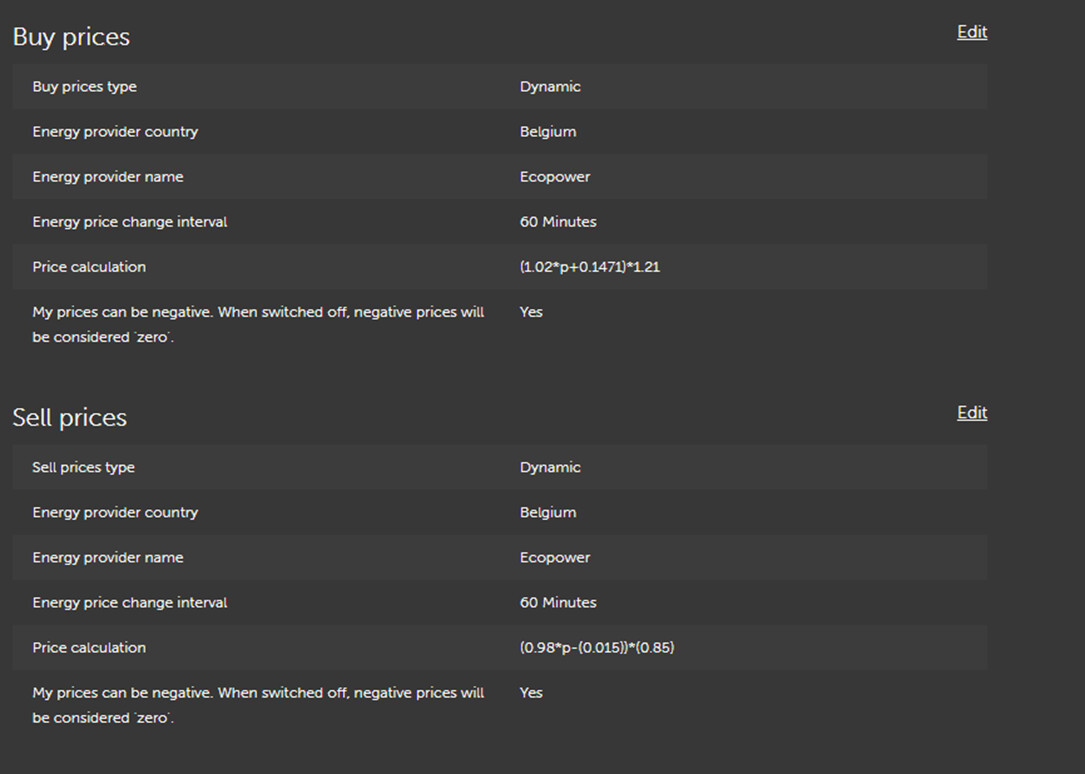Click the sell formula (0.98*p-(0.015))*(0.85)
Image resolution: width=1085 pixels, height=774 pixels.
(597, 648)
